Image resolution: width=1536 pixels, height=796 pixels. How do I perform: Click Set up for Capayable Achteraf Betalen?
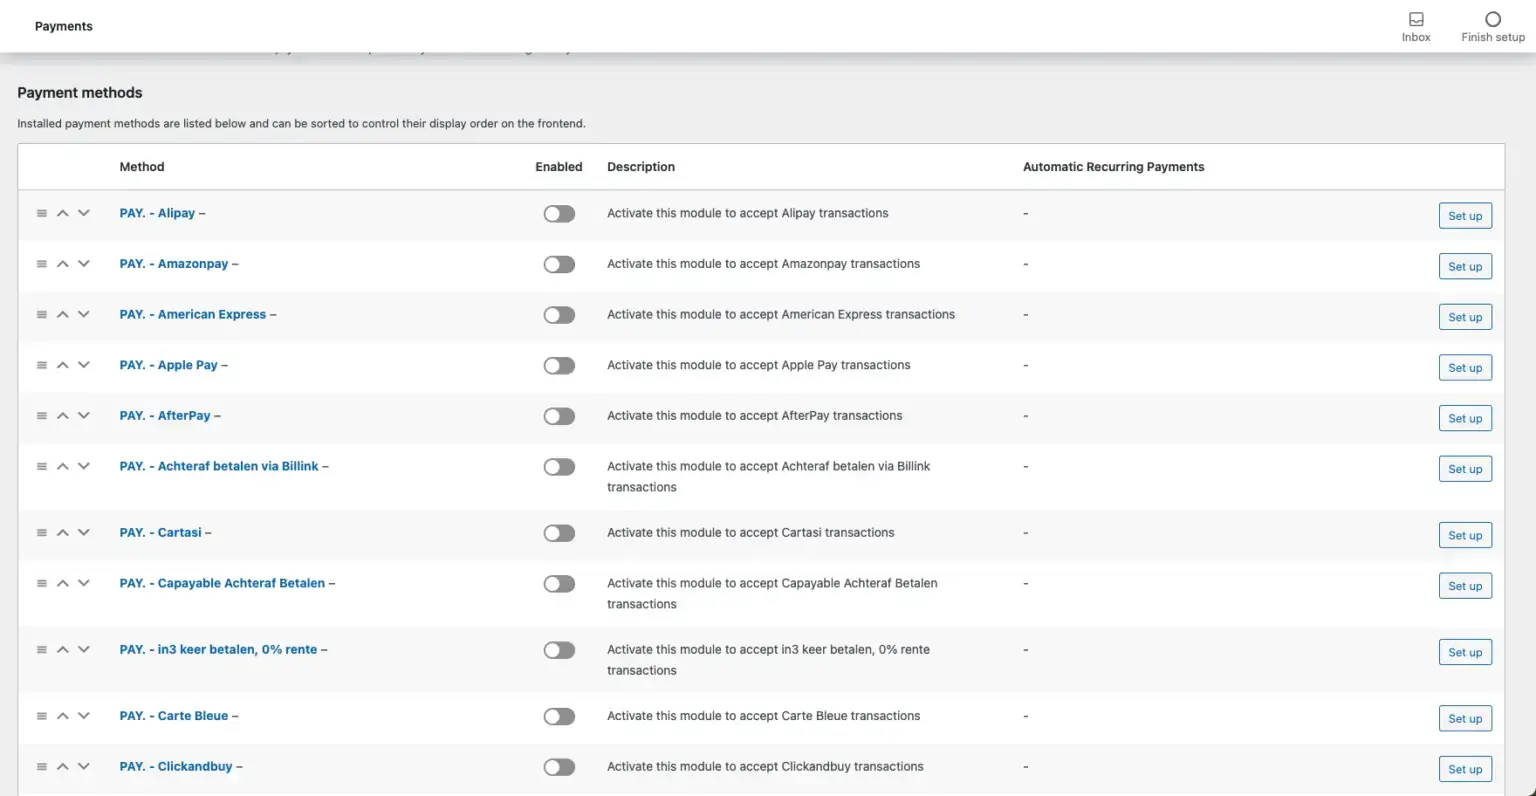(x=1465, y=586)
